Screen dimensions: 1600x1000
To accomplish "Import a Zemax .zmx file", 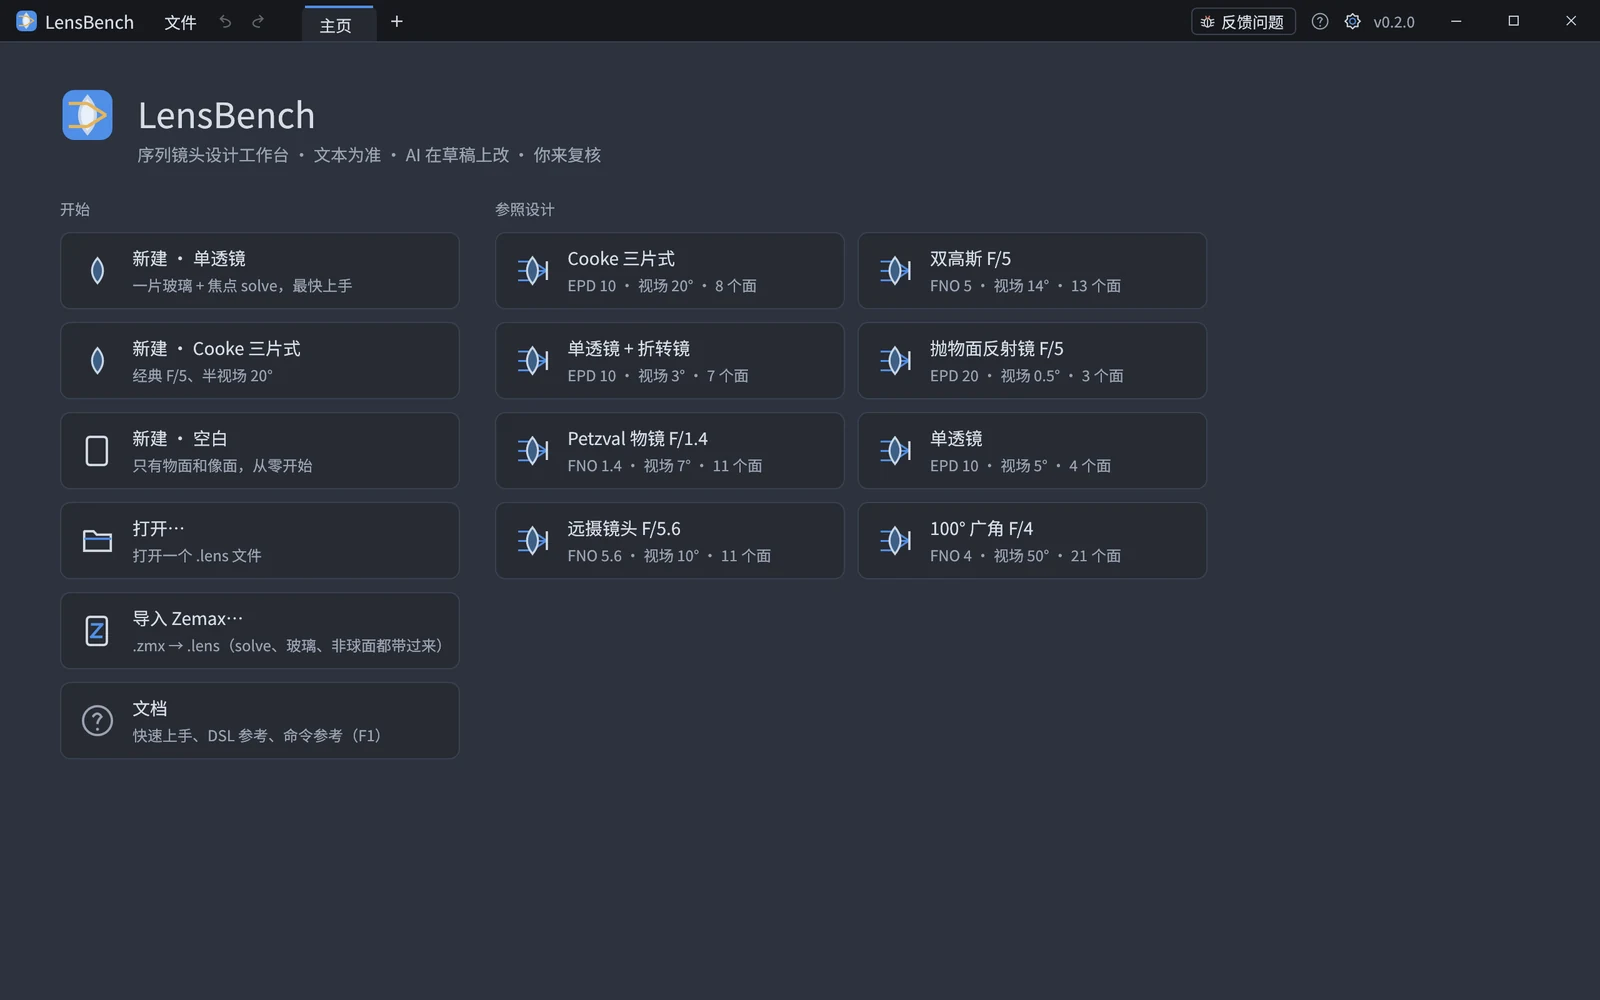I will pos(260,631).
